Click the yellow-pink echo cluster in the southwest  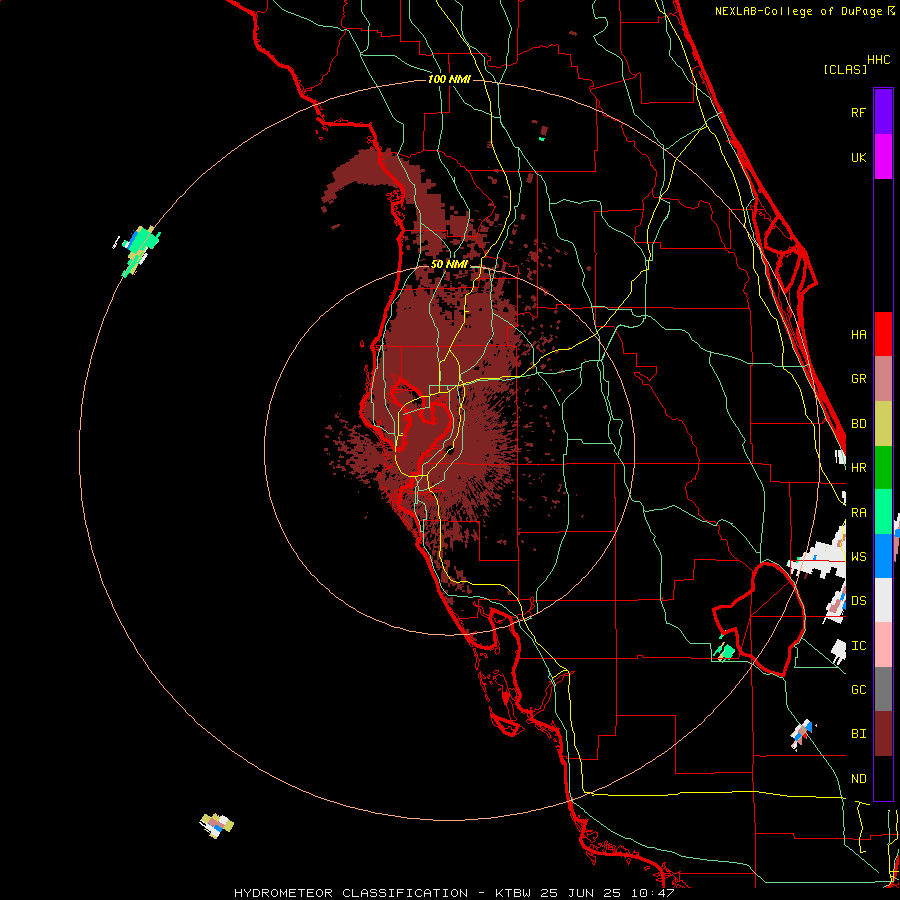coord(216,825)
